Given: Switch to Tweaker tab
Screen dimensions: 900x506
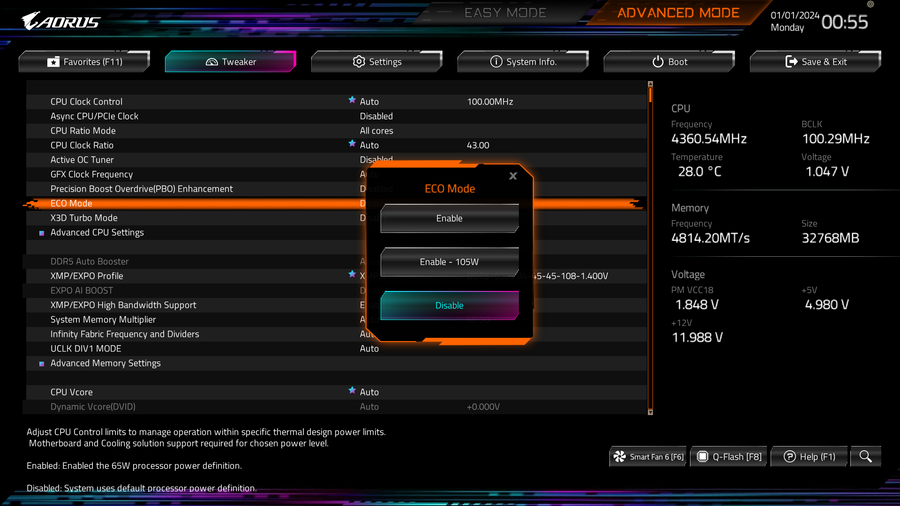Looking at the screenshot, I should [231, 61].
